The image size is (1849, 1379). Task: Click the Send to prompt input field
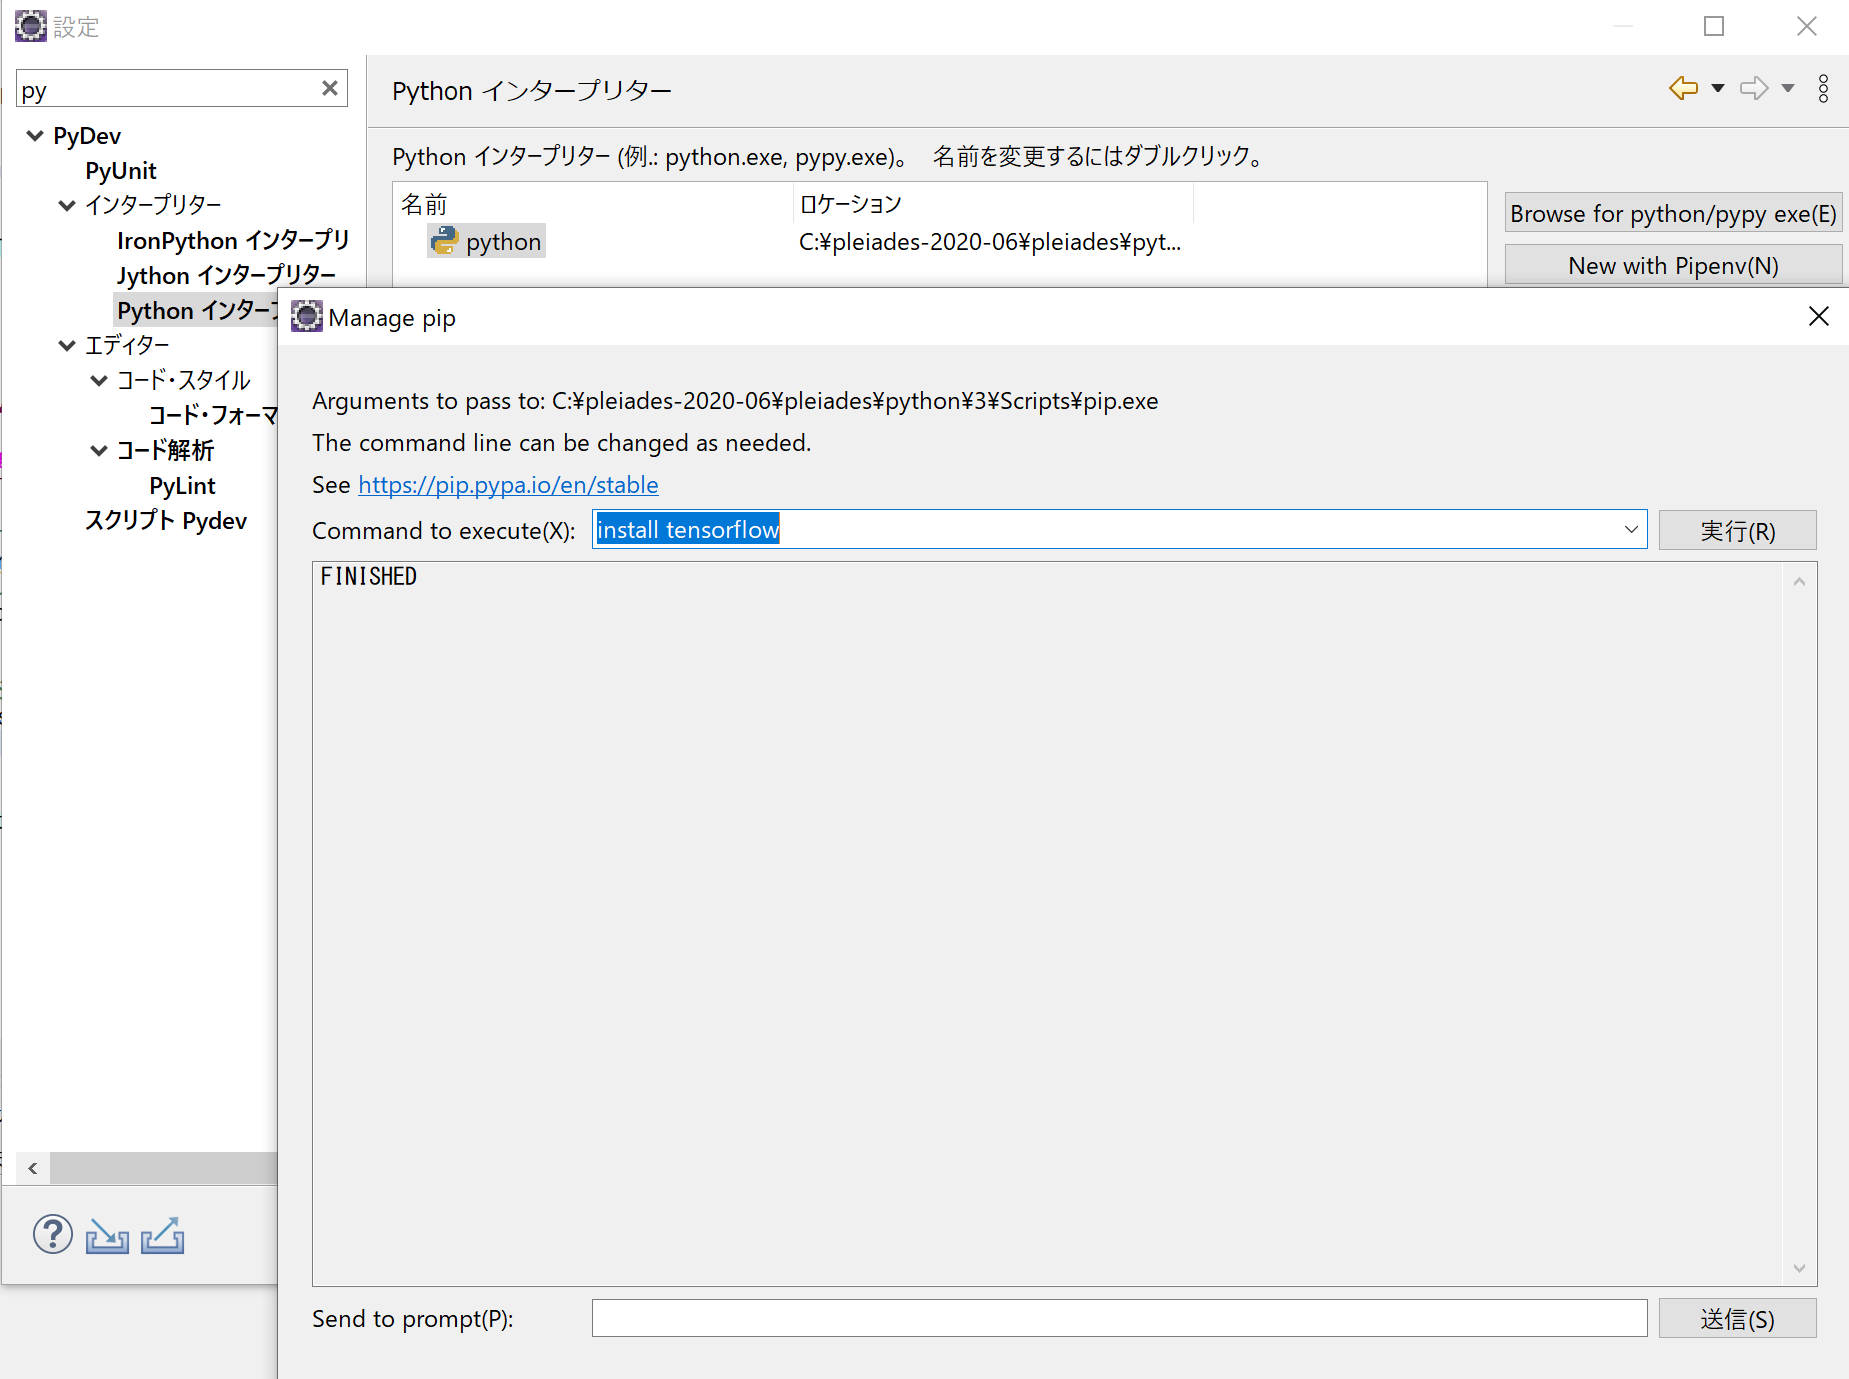(x=1119, y=1318)
